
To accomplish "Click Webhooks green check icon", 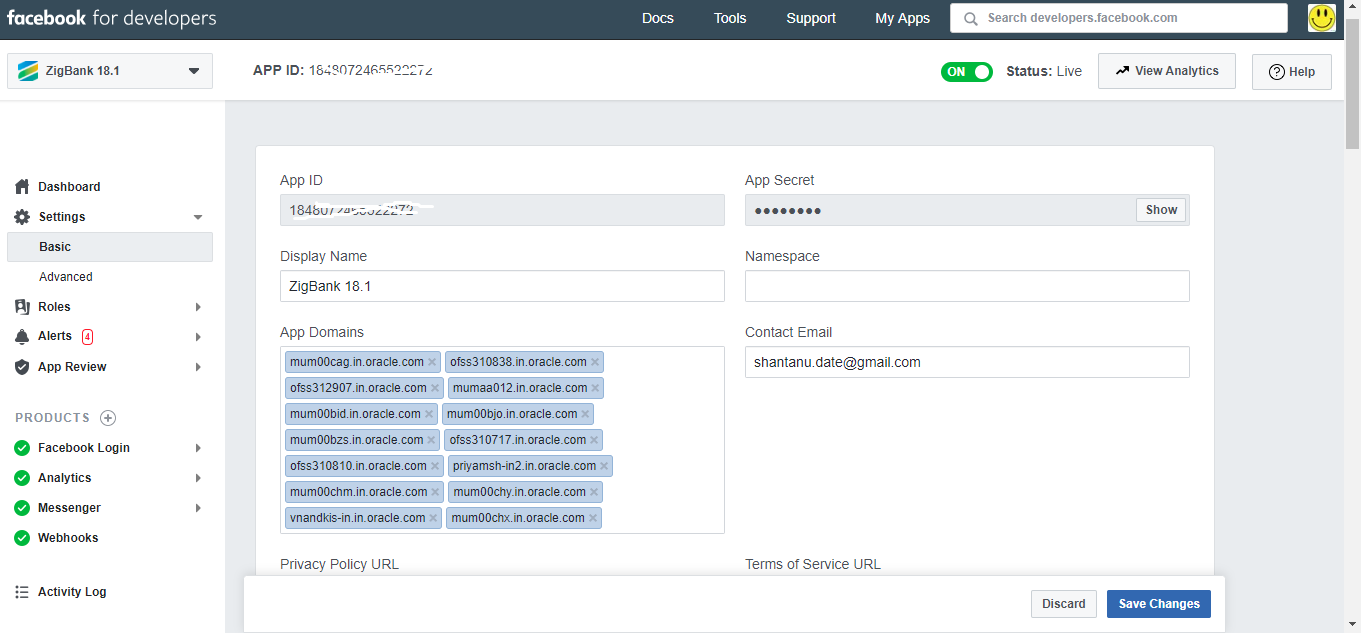I will [x=22, y=538].
